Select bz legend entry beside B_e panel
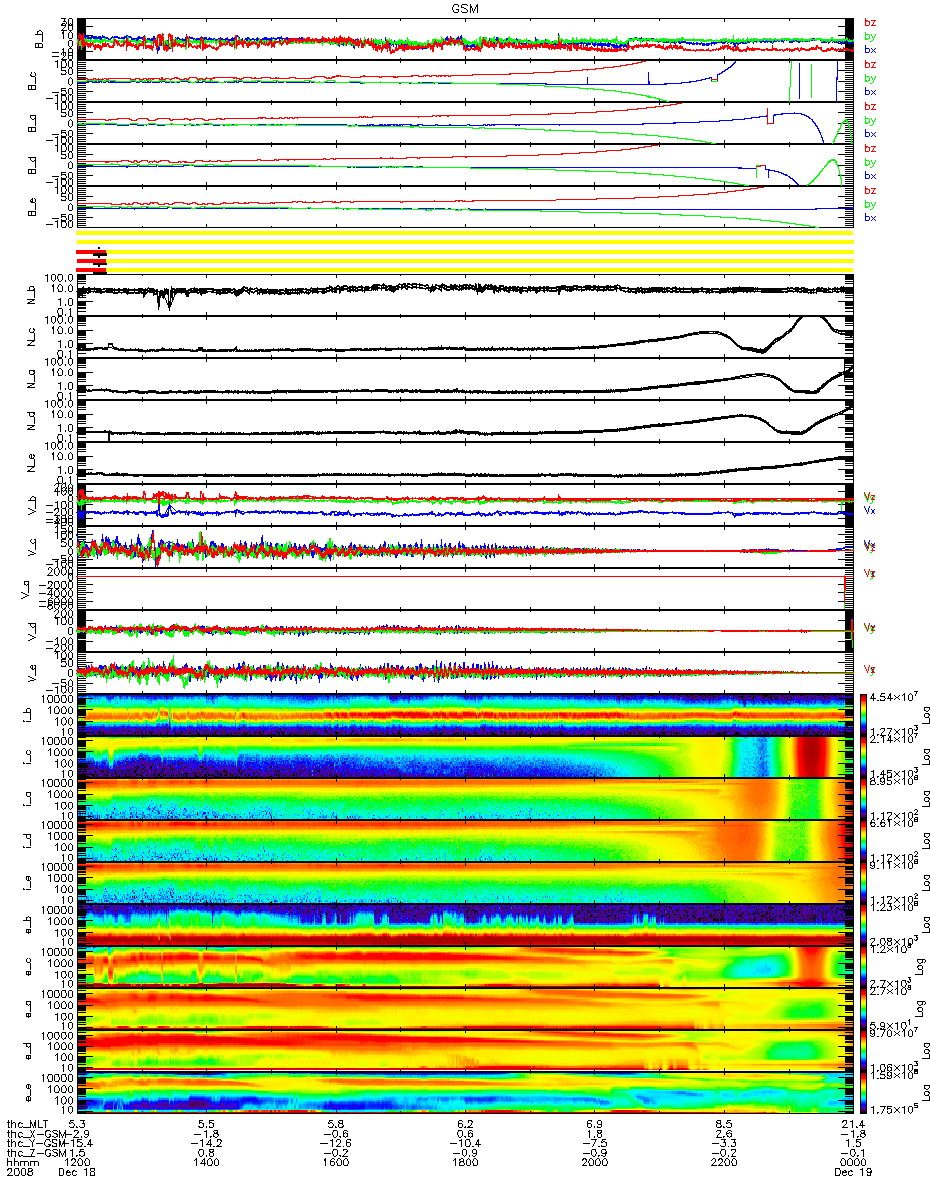Screen dimensions: 930x1200 [x=870, y=190]
